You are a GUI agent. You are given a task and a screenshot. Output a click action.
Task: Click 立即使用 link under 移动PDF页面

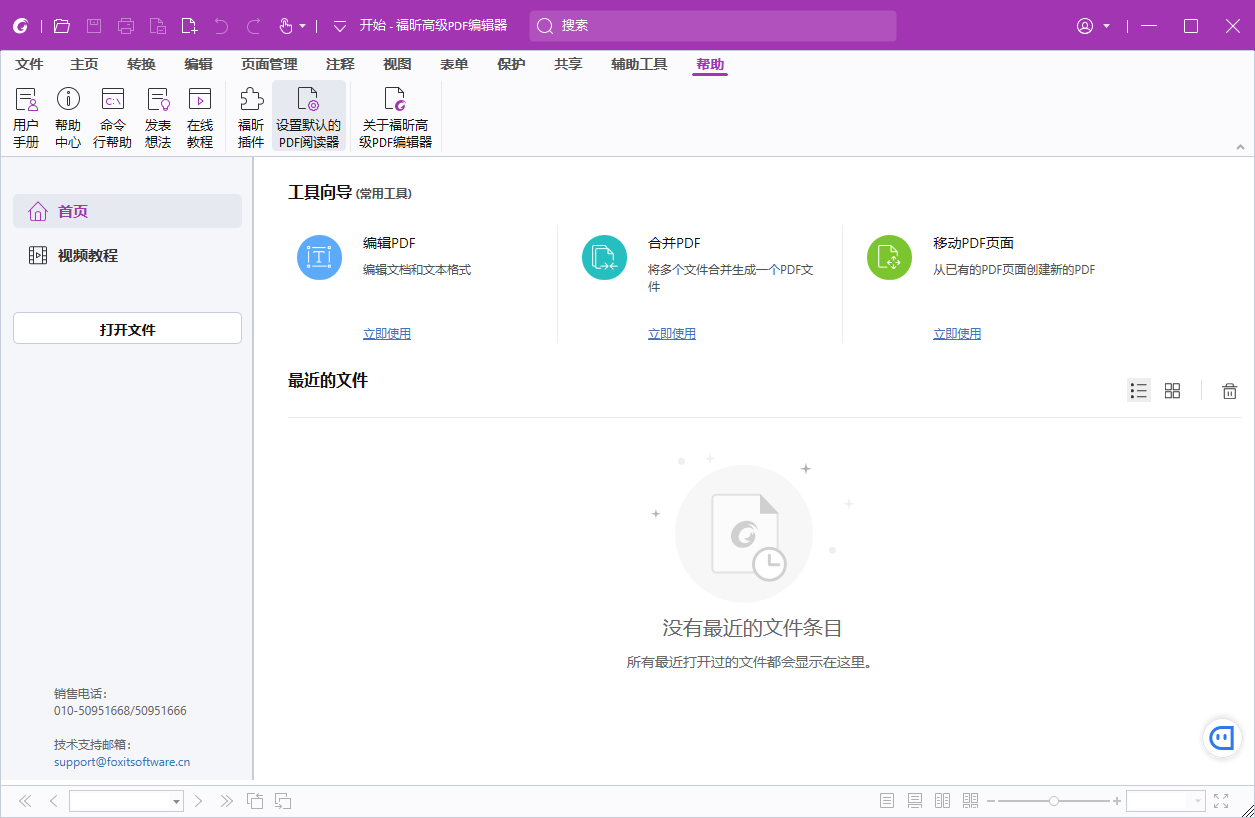pyautogui.click(x=957, y=334)
